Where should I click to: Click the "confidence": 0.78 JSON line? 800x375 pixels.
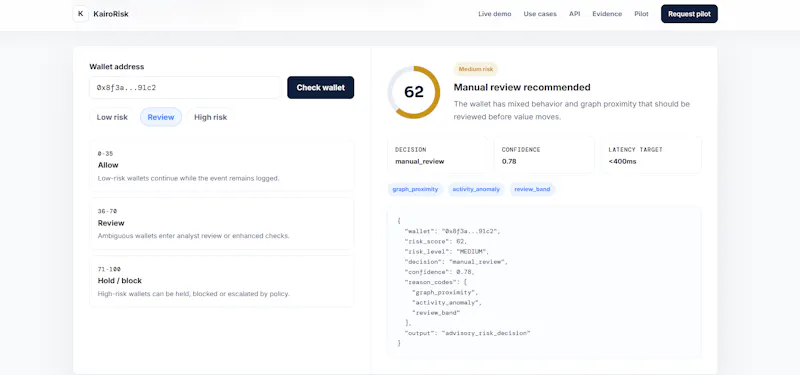click(x=439, y=272)
